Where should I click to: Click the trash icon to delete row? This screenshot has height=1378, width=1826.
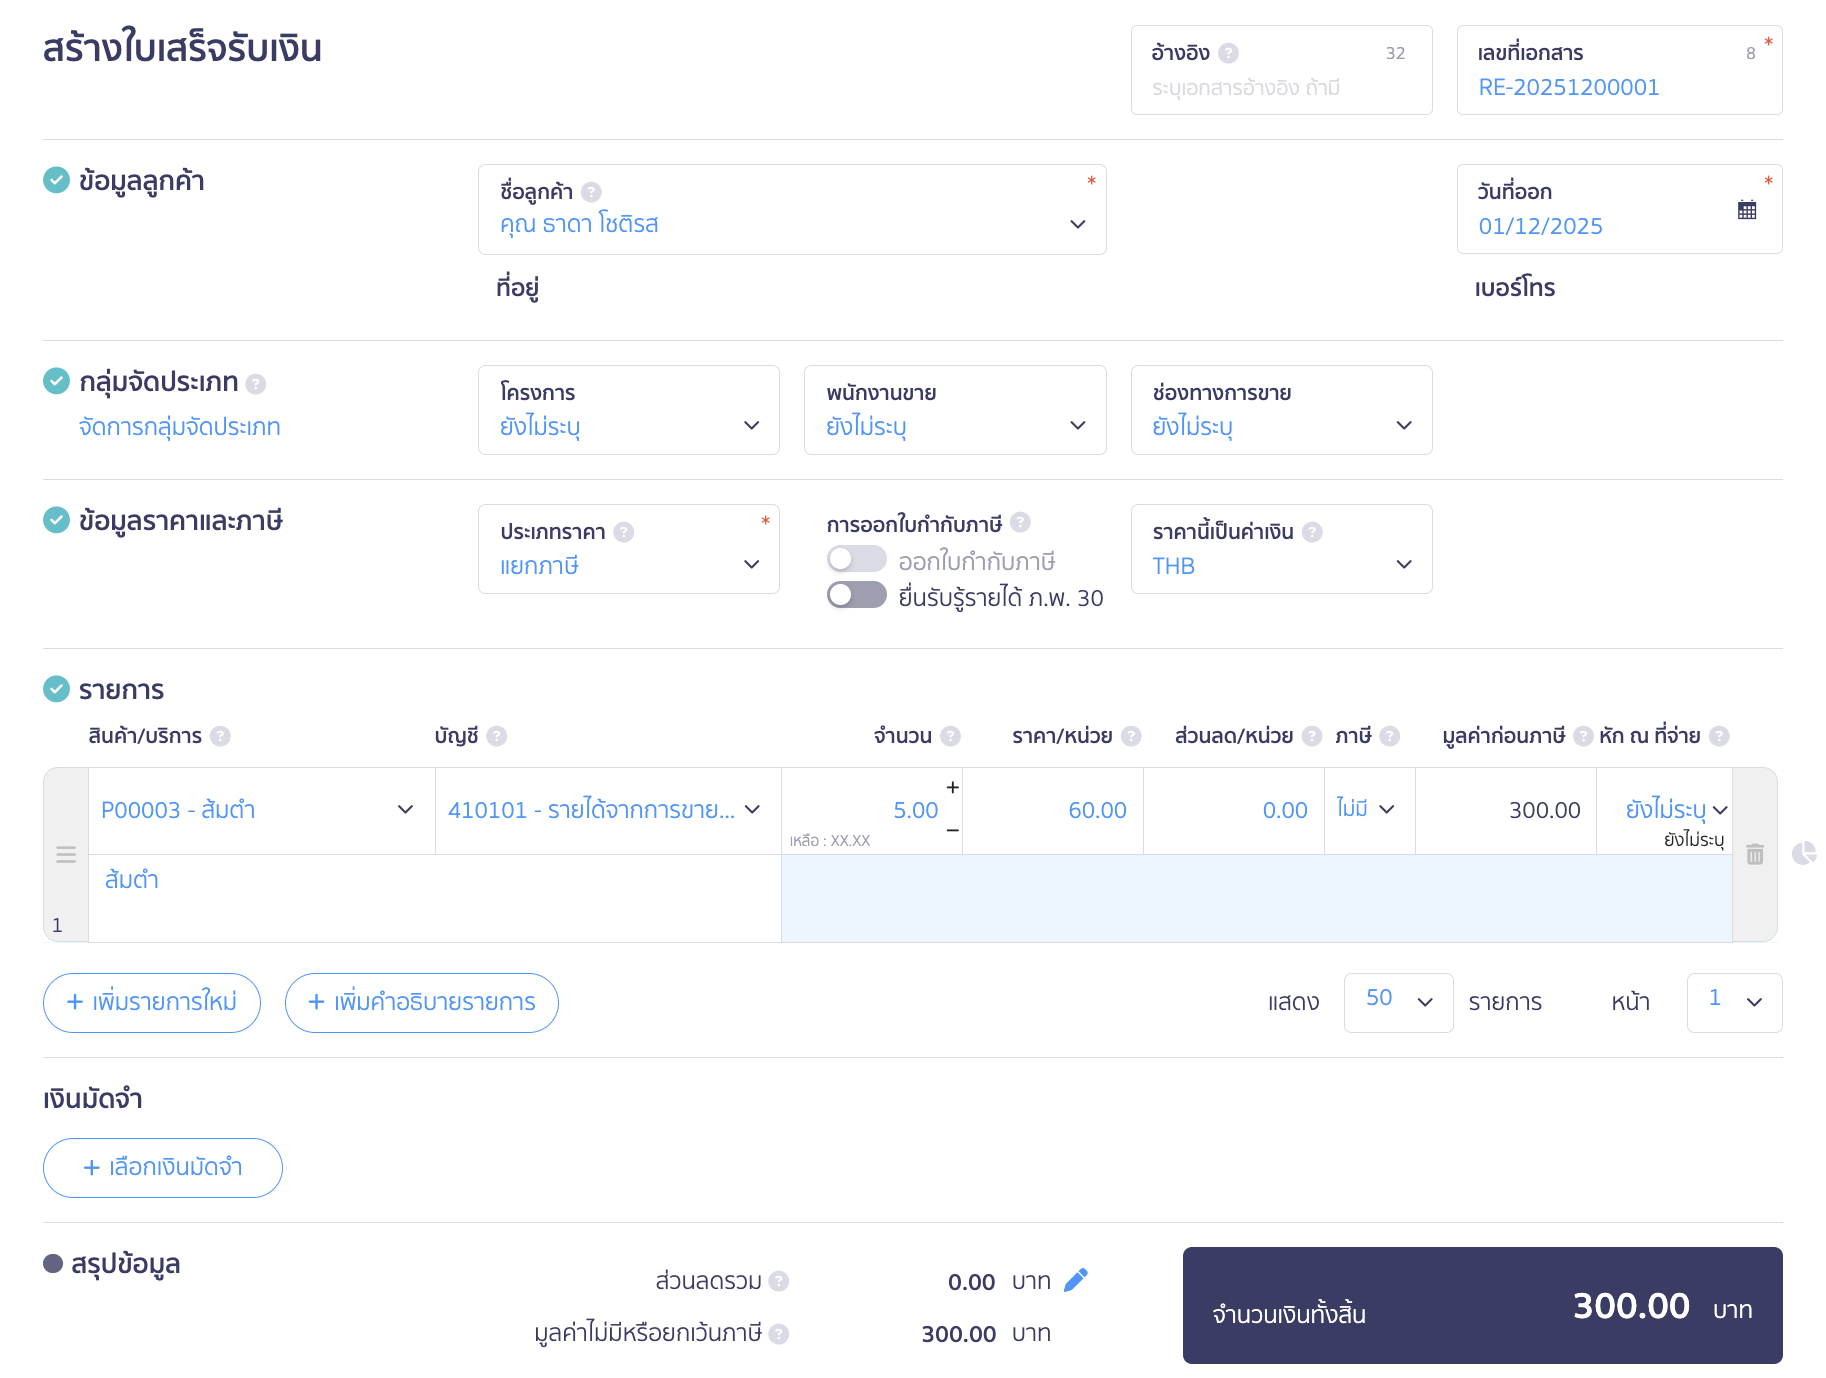tap(1754, 855)
